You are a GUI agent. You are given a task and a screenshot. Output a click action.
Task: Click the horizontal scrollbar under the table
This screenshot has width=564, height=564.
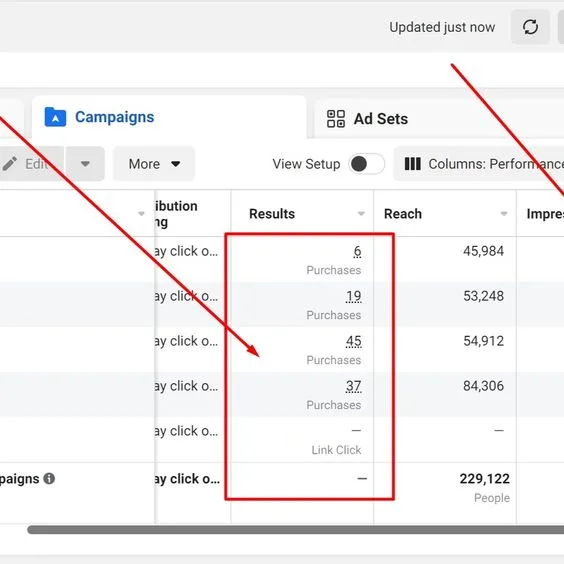[x=296, y=529]
